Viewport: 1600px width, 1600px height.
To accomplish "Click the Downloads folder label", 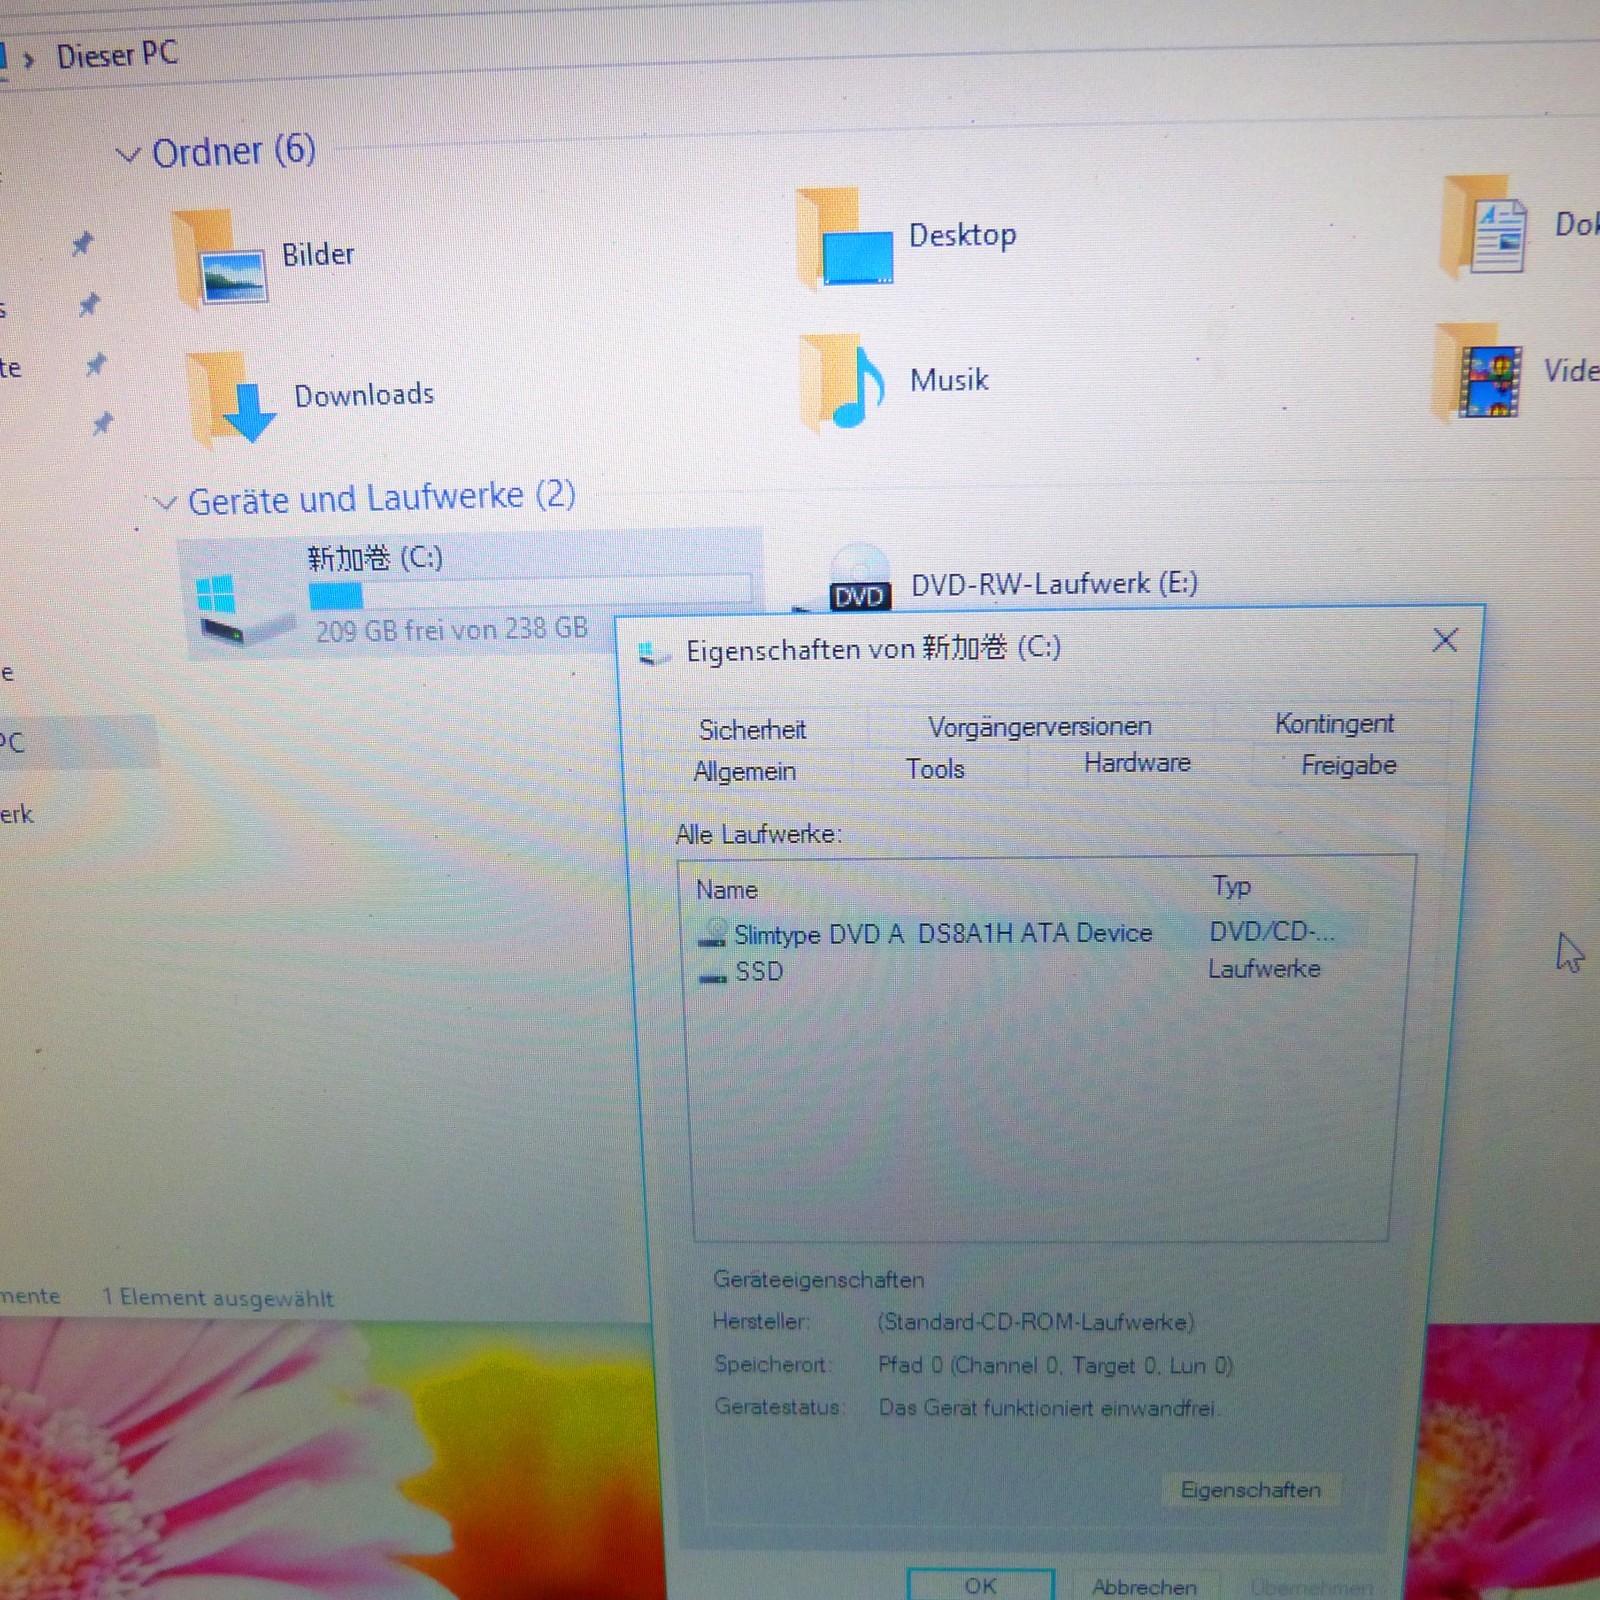I will click(364, 395).
